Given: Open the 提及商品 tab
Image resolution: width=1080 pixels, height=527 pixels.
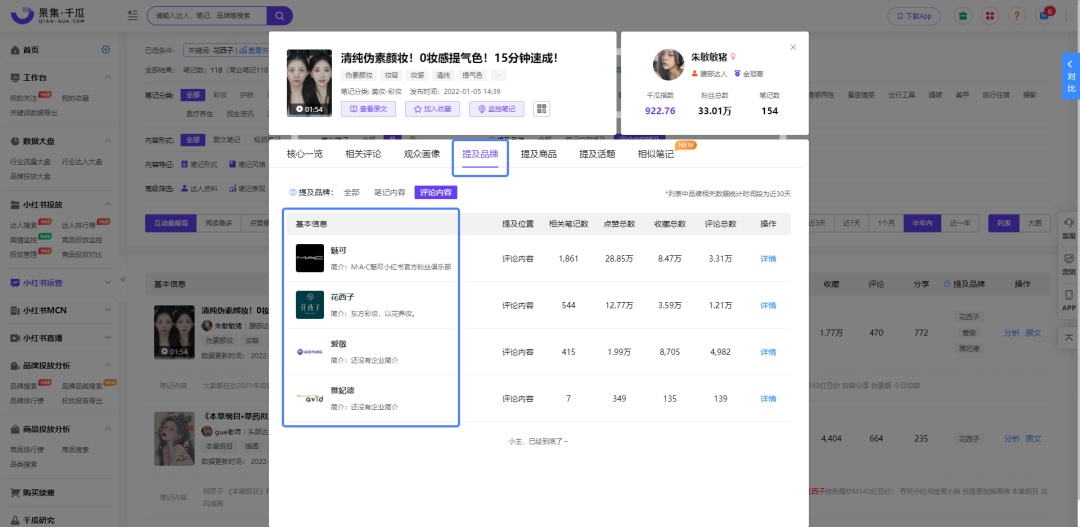Looking at the screenshot, I should click(539, 154).
